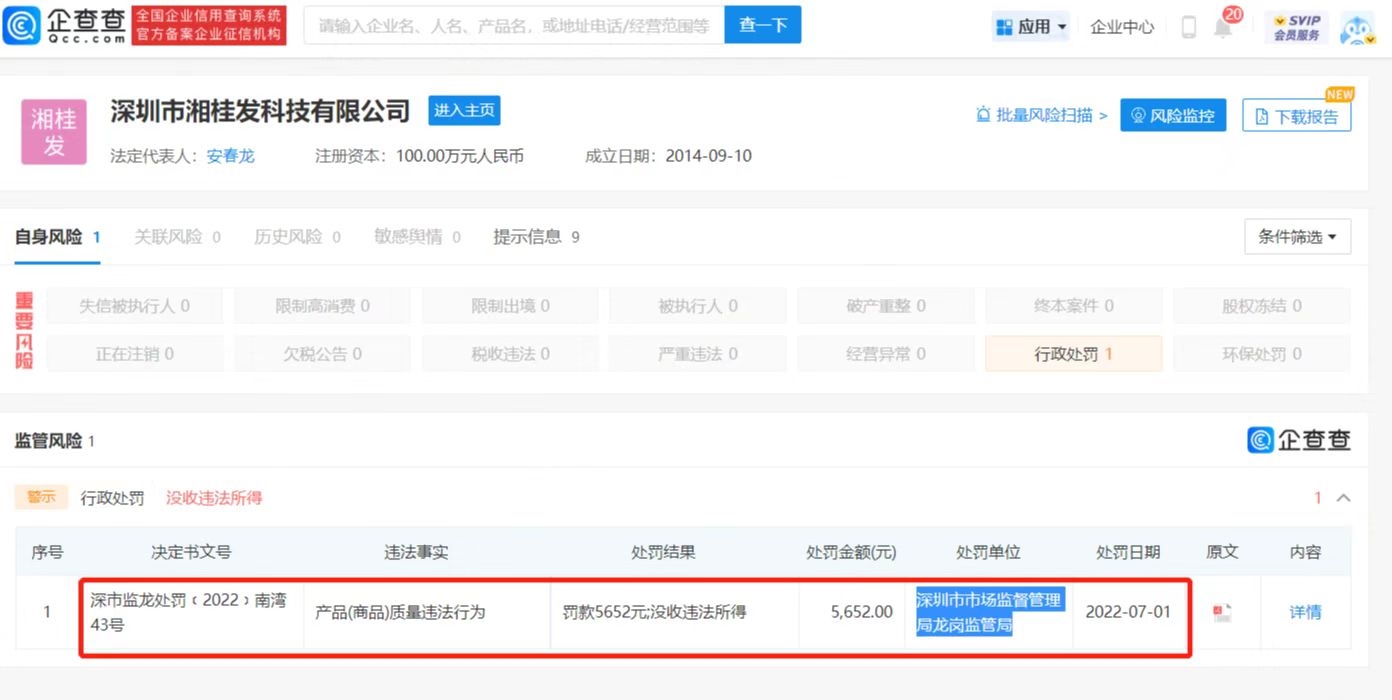This screenshot has width=1392, height=700.
Task: Click the mobile phone icon in header
Action: (x=1188, y=27)
